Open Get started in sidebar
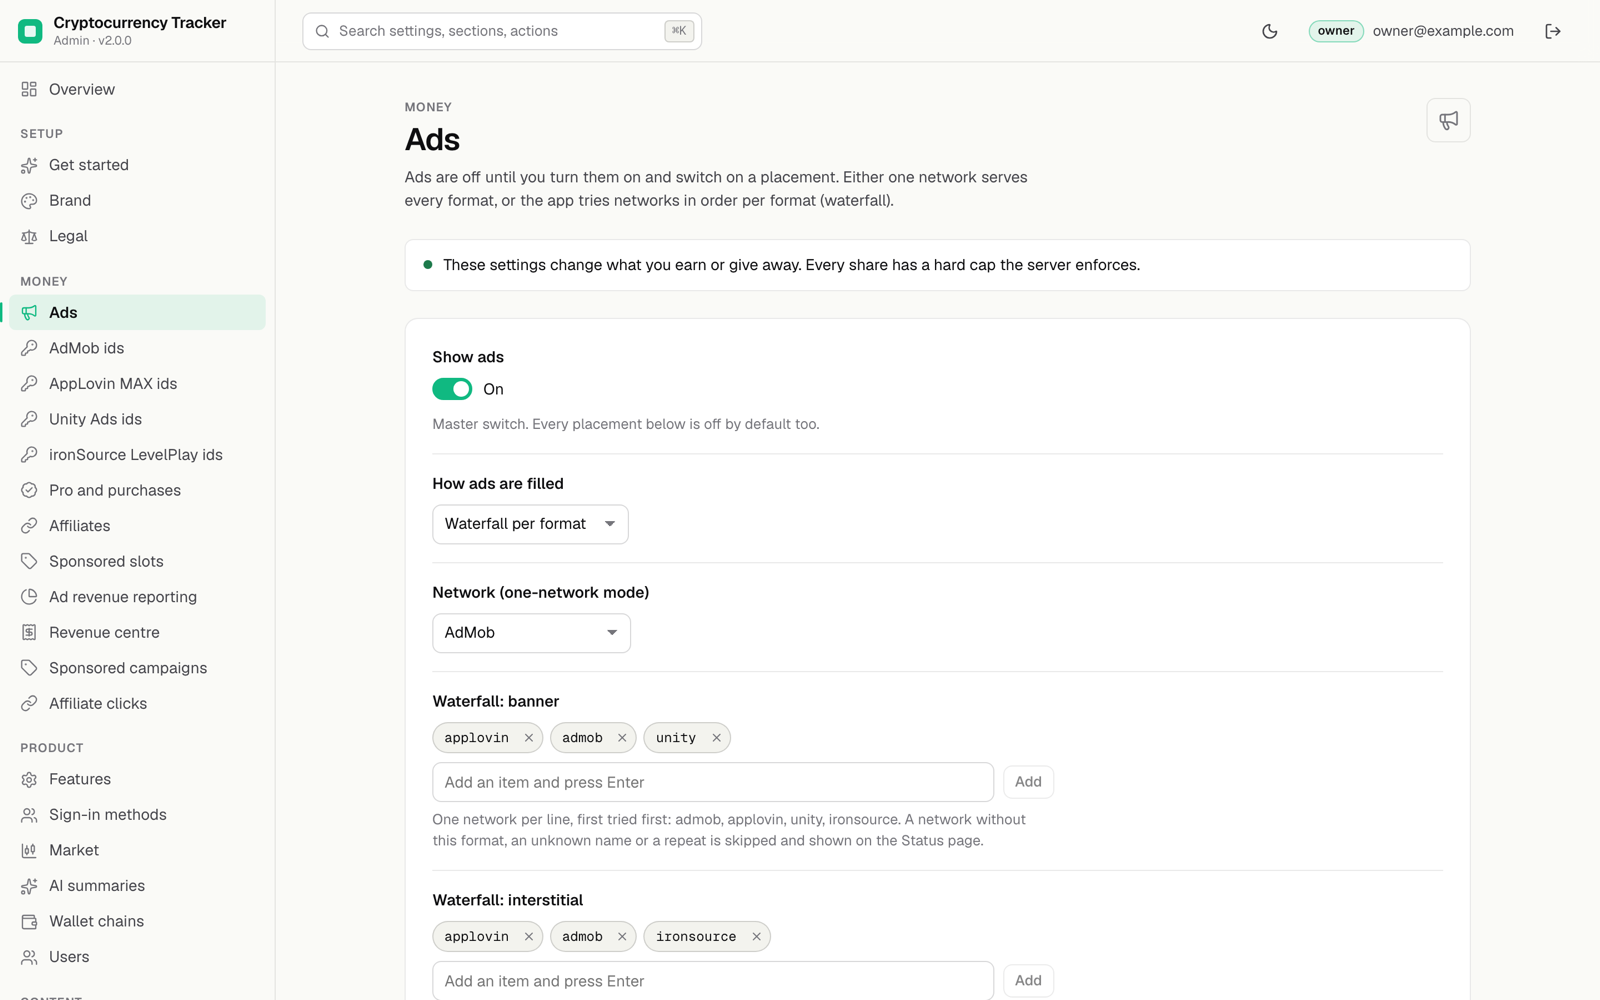Screen dimensions: 1600x1000 137,165
